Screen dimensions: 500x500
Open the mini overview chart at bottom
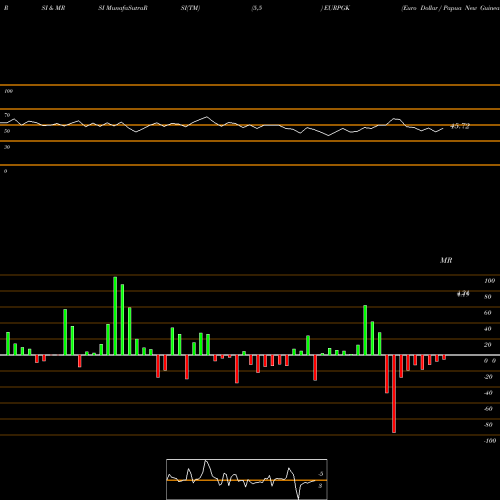click(247, 479)
